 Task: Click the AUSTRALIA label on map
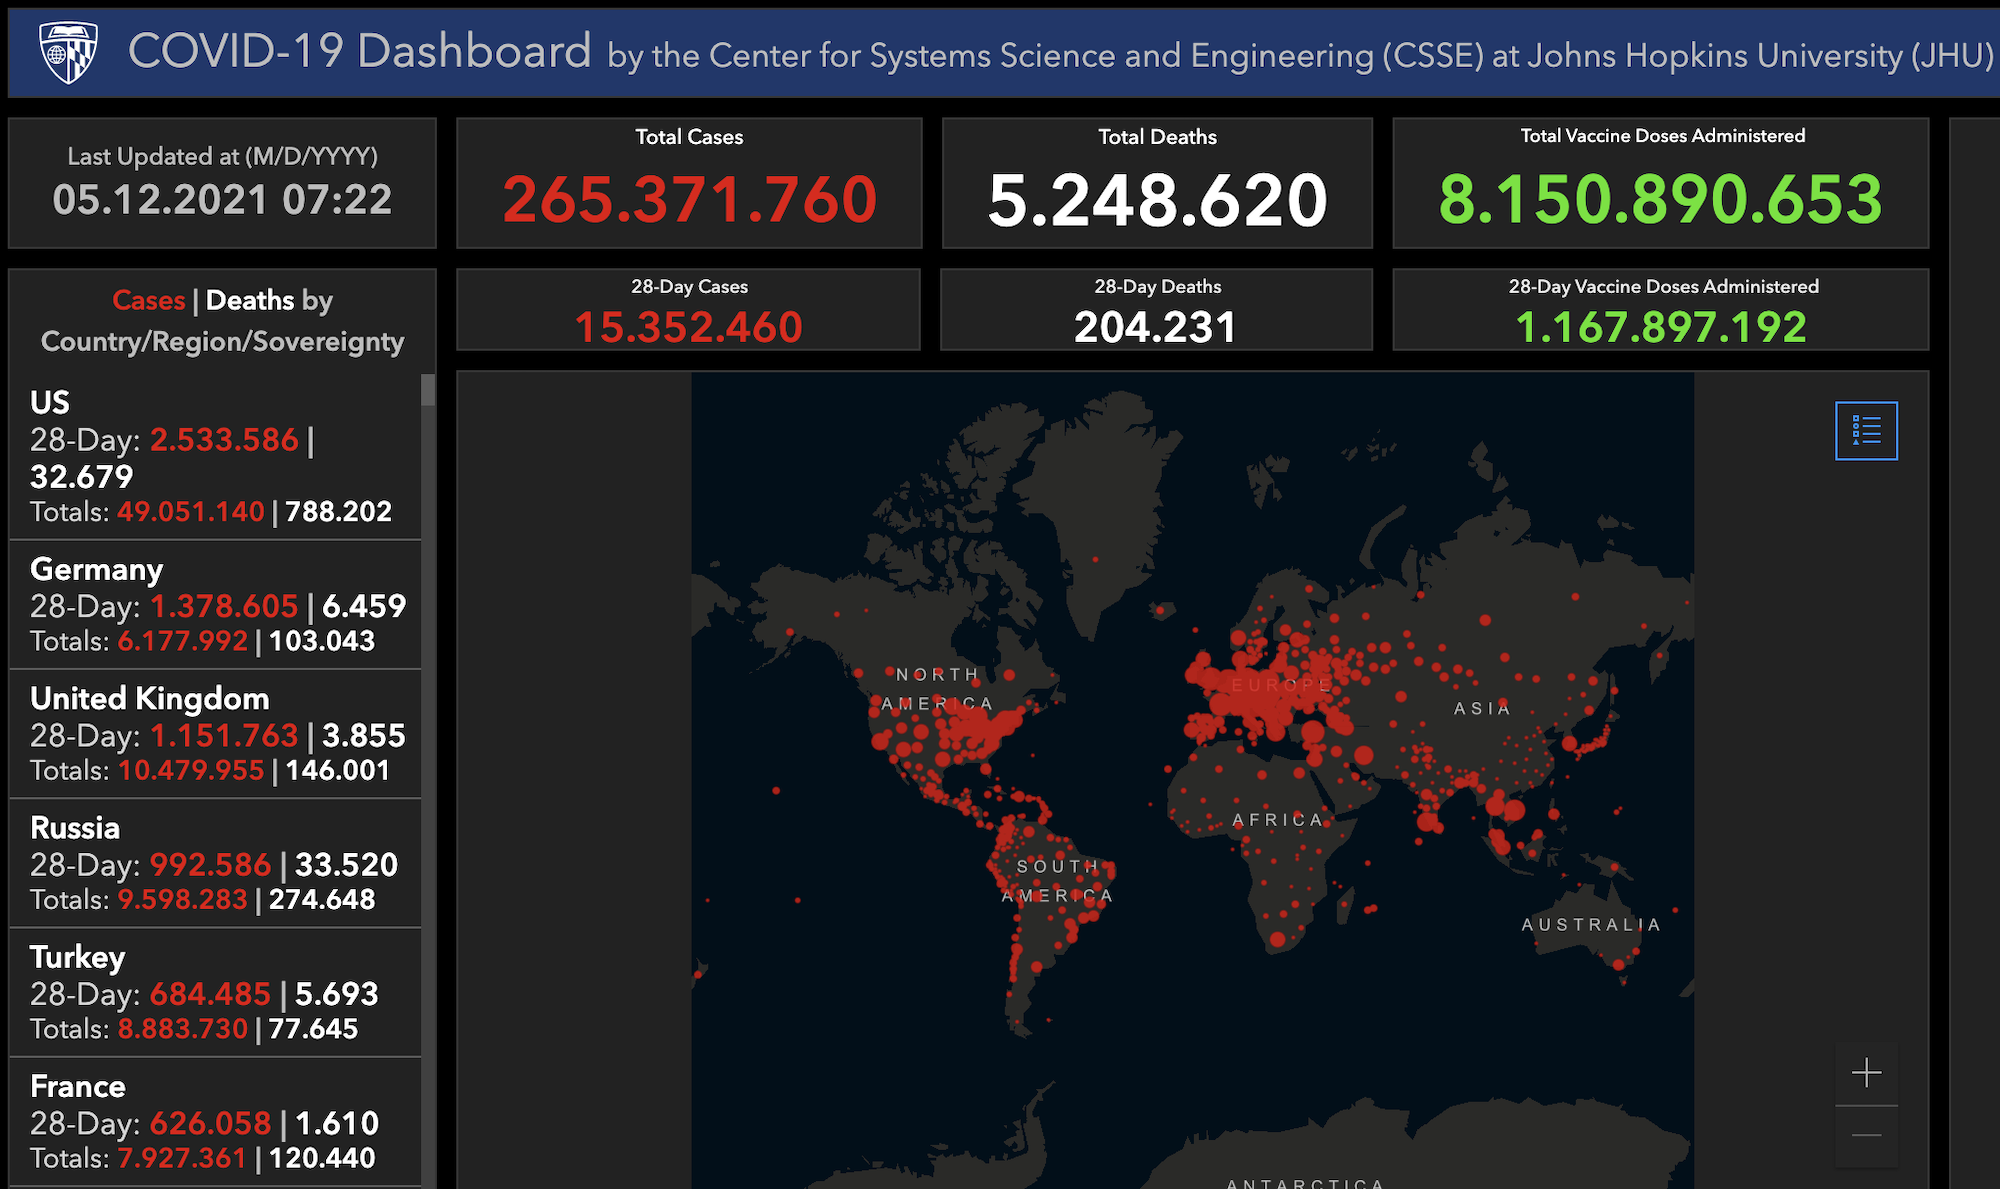(x=1591, y=925)
